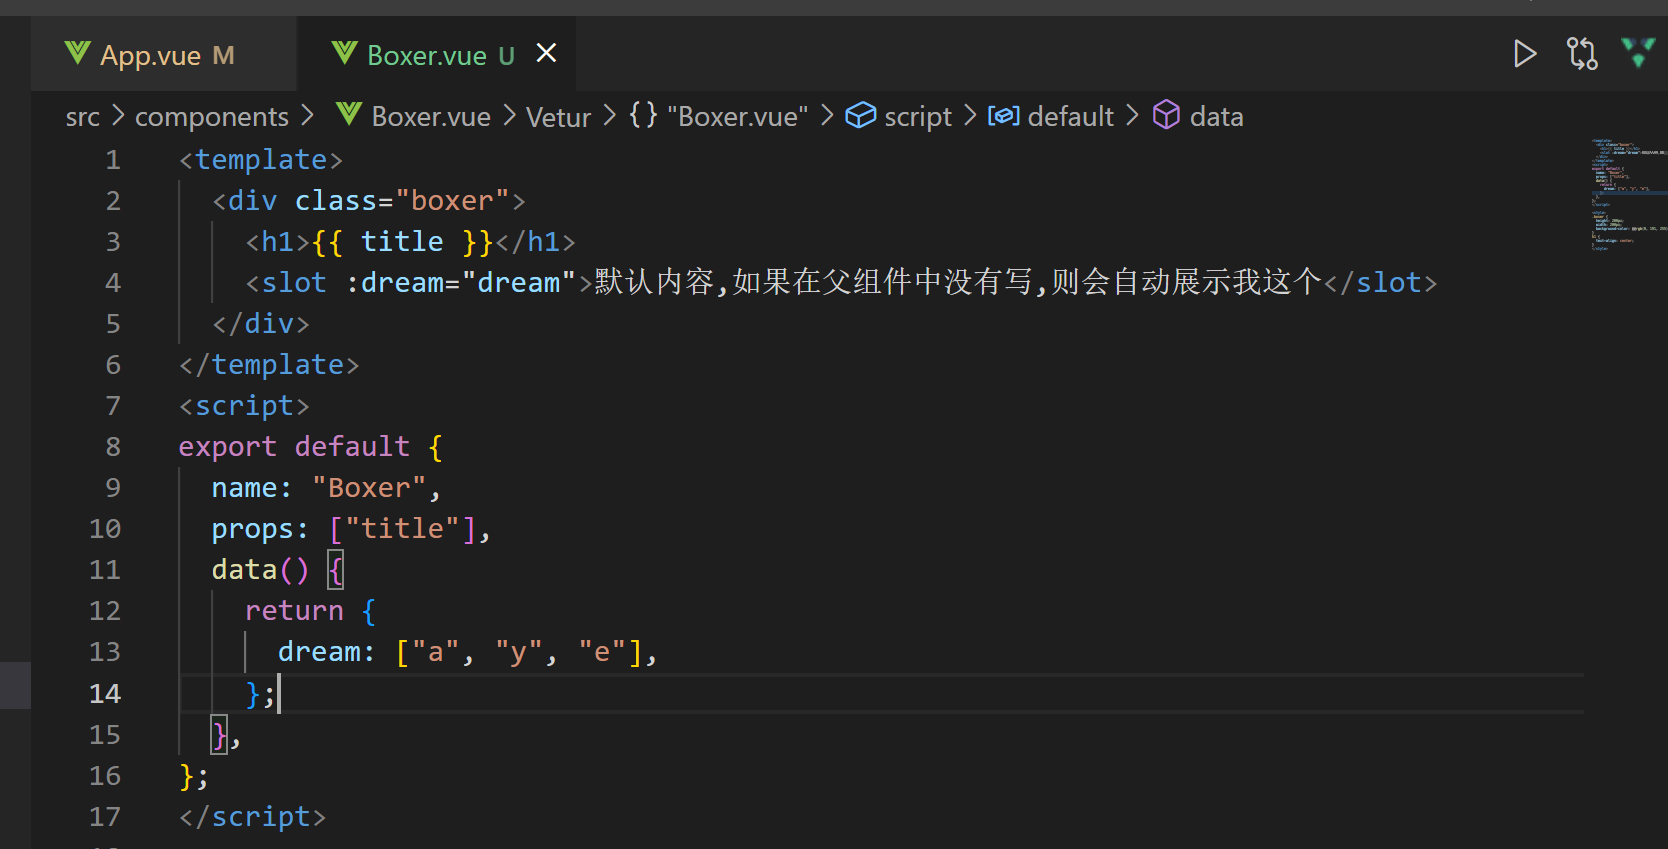Viewport: 1668px width, 849px height.
Task: Click line number 8 in the gutter
Action: 113,447
